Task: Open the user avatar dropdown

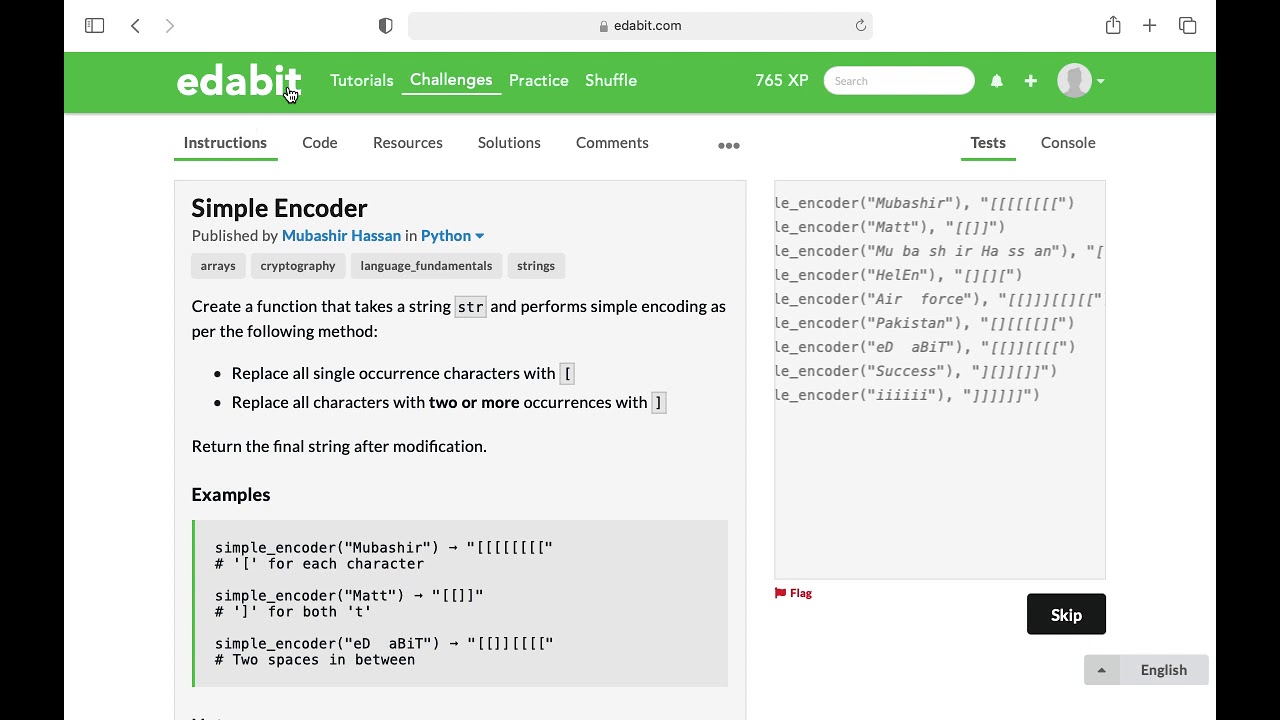Action: pyautogui.click(x=1081, y=81)
